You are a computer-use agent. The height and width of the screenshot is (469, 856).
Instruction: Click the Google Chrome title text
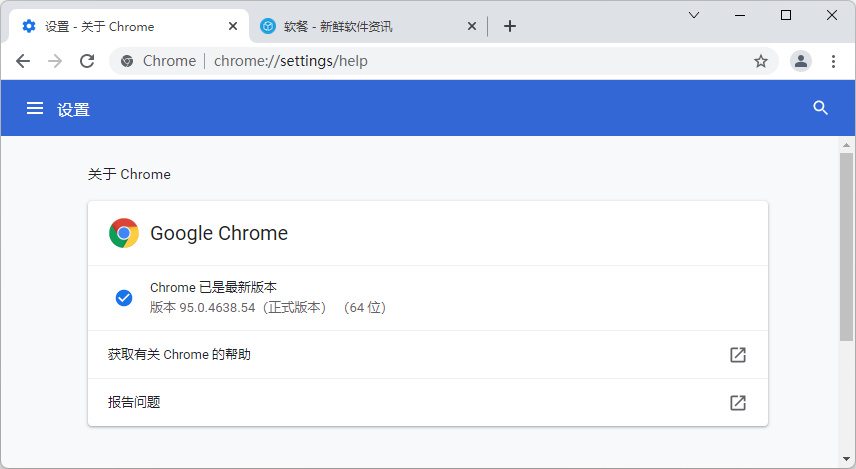pos(219,233)
